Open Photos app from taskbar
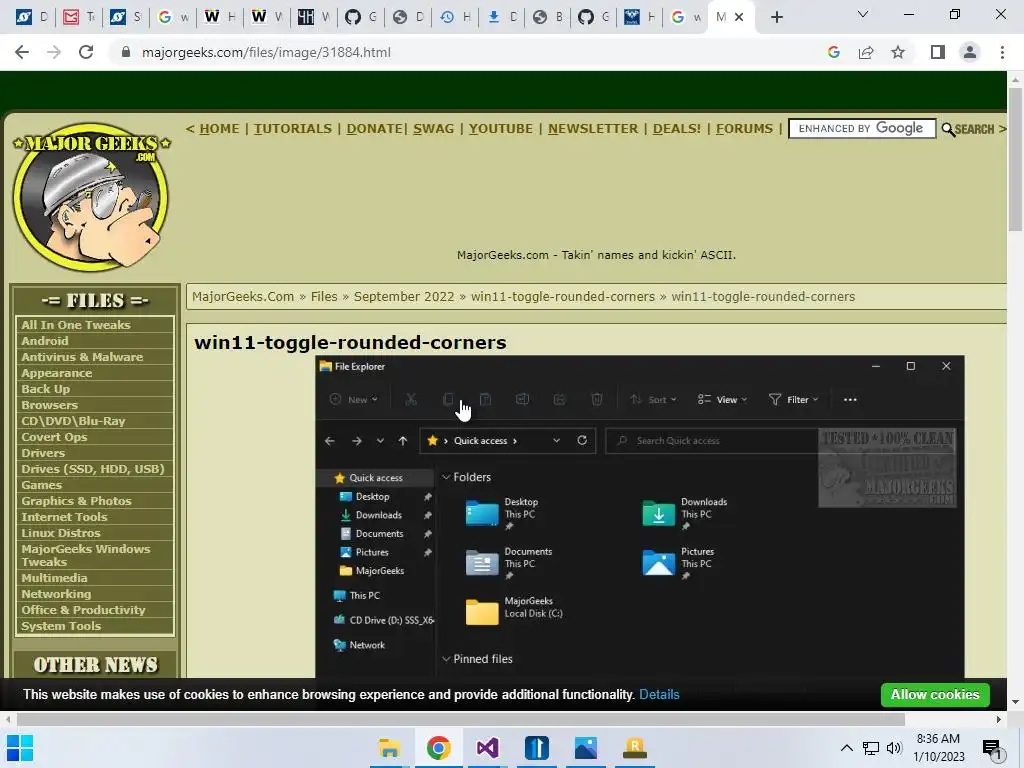Image resolution: width=1024 pixels, height=768 pixels. coord(586,748)
